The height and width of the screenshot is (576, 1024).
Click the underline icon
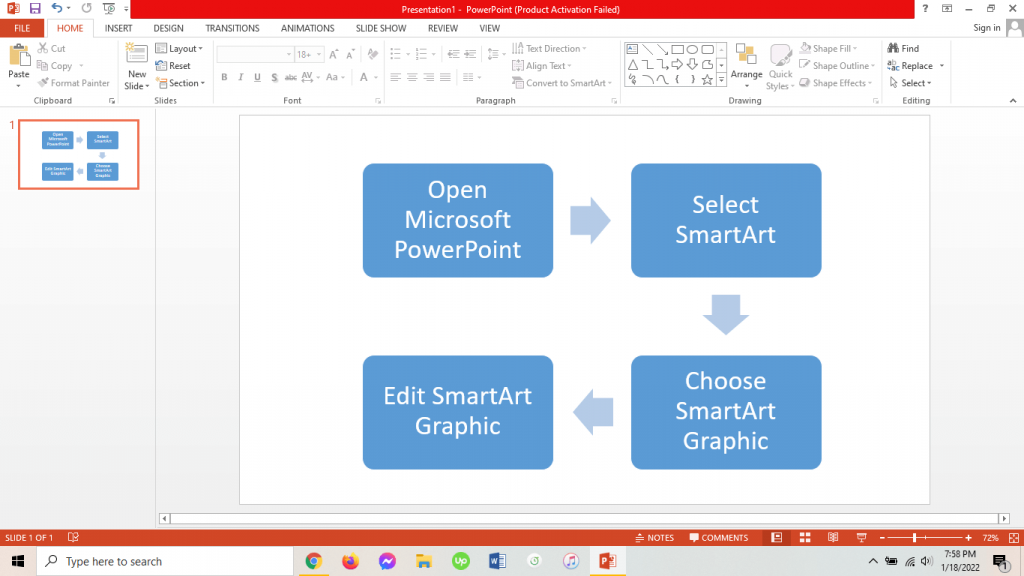[x=256, y=77]
